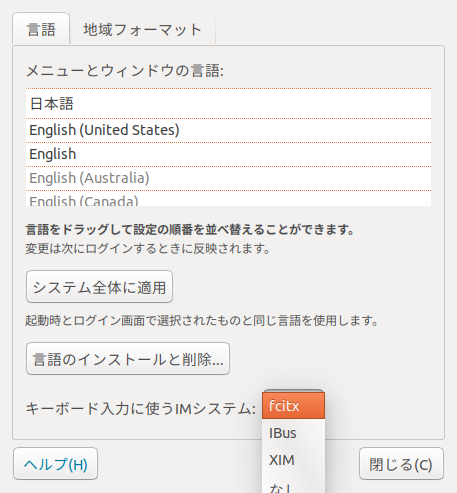This screenshot has width=457, height=493.
Task: Open the 地域フォーマット tab
Action: click(142, 29)
